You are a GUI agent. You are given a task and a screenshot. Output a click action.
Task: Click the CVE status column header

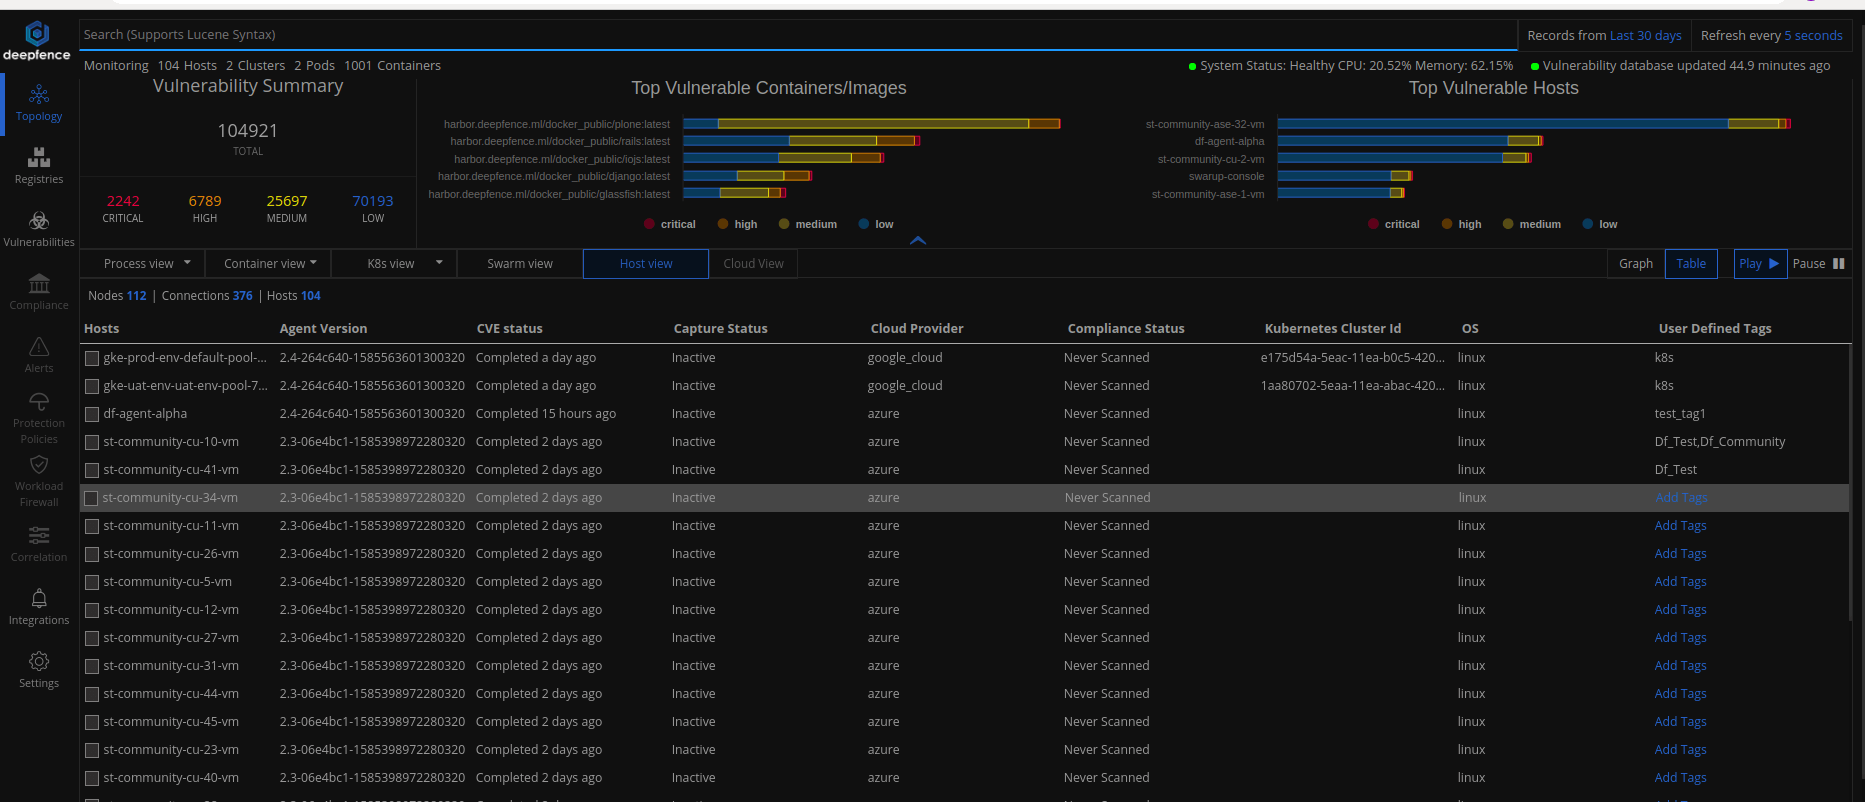coord(510,329)
